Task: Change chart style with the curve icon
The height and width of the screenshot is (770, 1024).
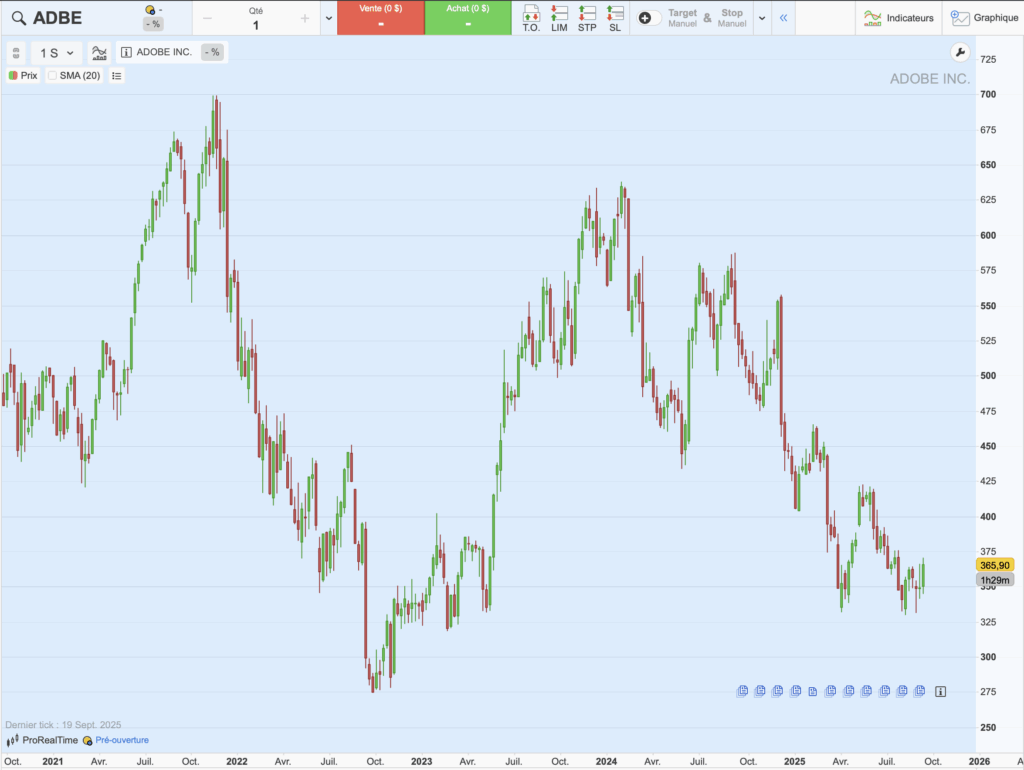Action: [99, 51]
